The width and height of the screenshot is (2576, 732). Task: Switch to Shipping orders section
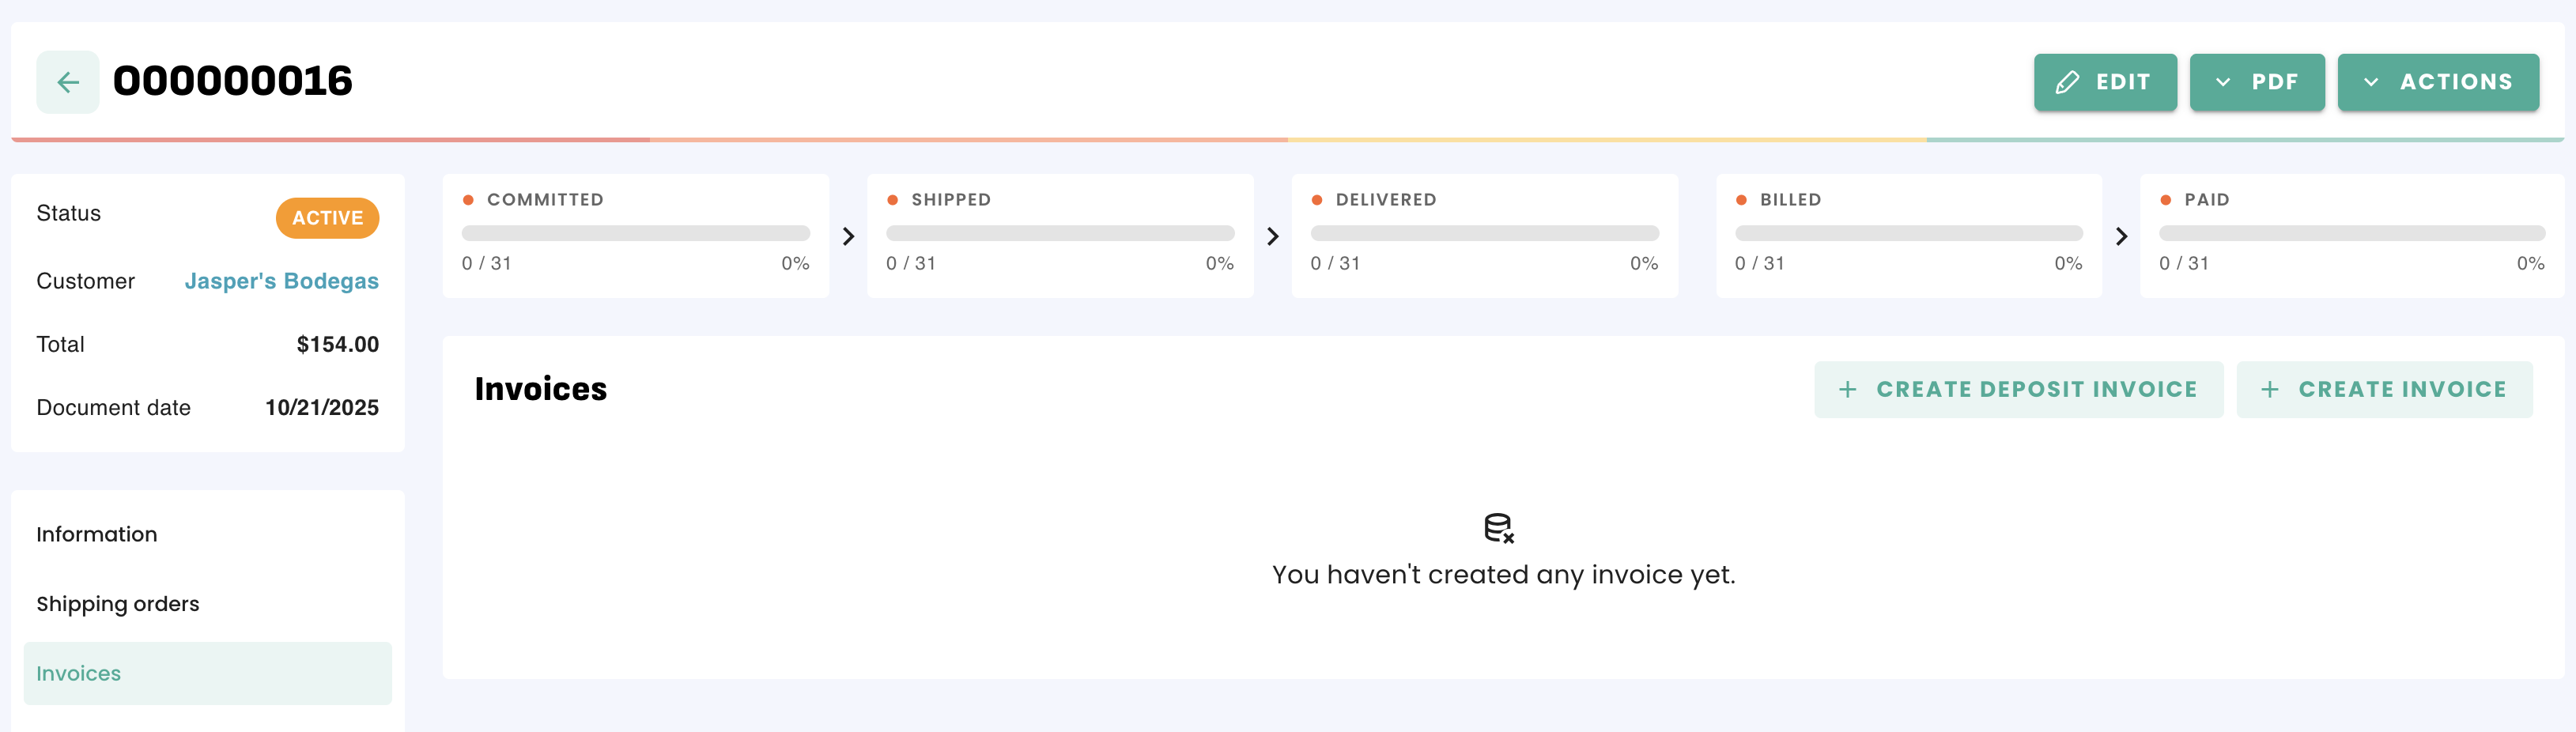click(118, 604)
